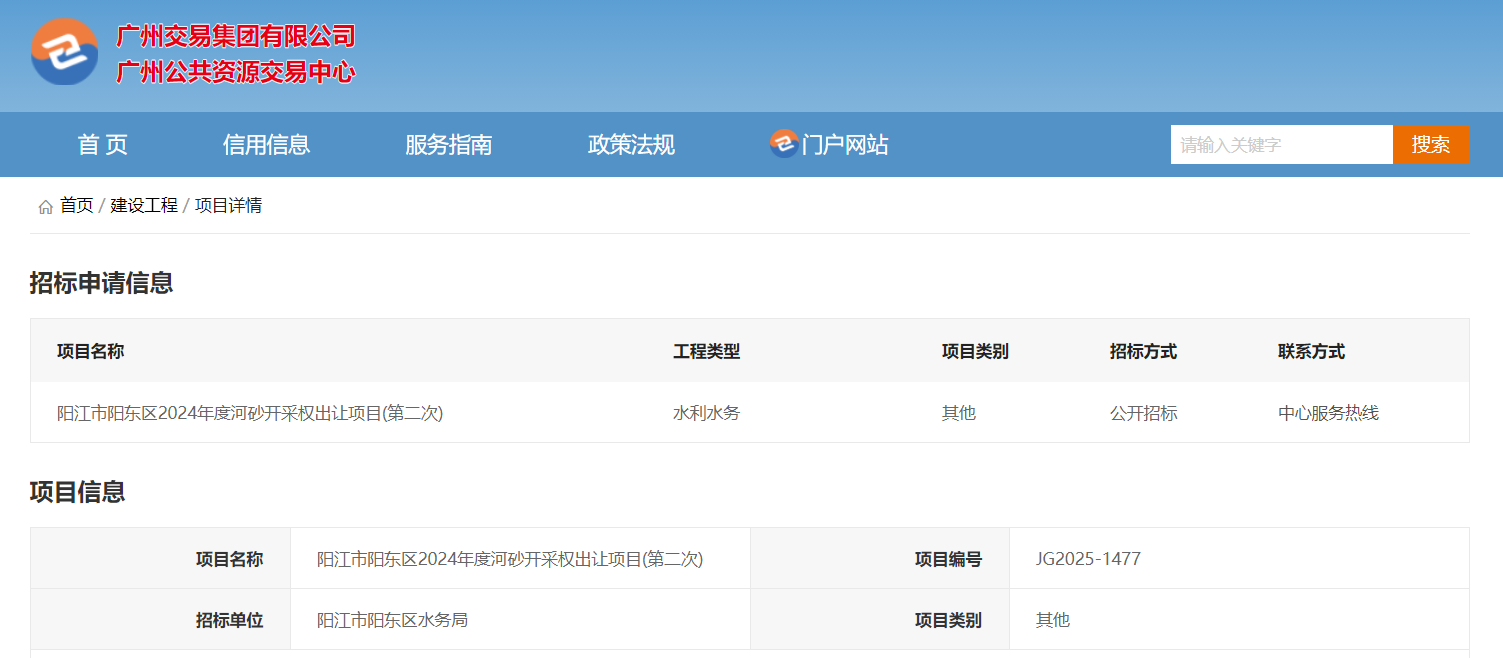Click the breadcrumb home icon
The width and height of the screenshot is (1503, 658).
pos(45,207)
